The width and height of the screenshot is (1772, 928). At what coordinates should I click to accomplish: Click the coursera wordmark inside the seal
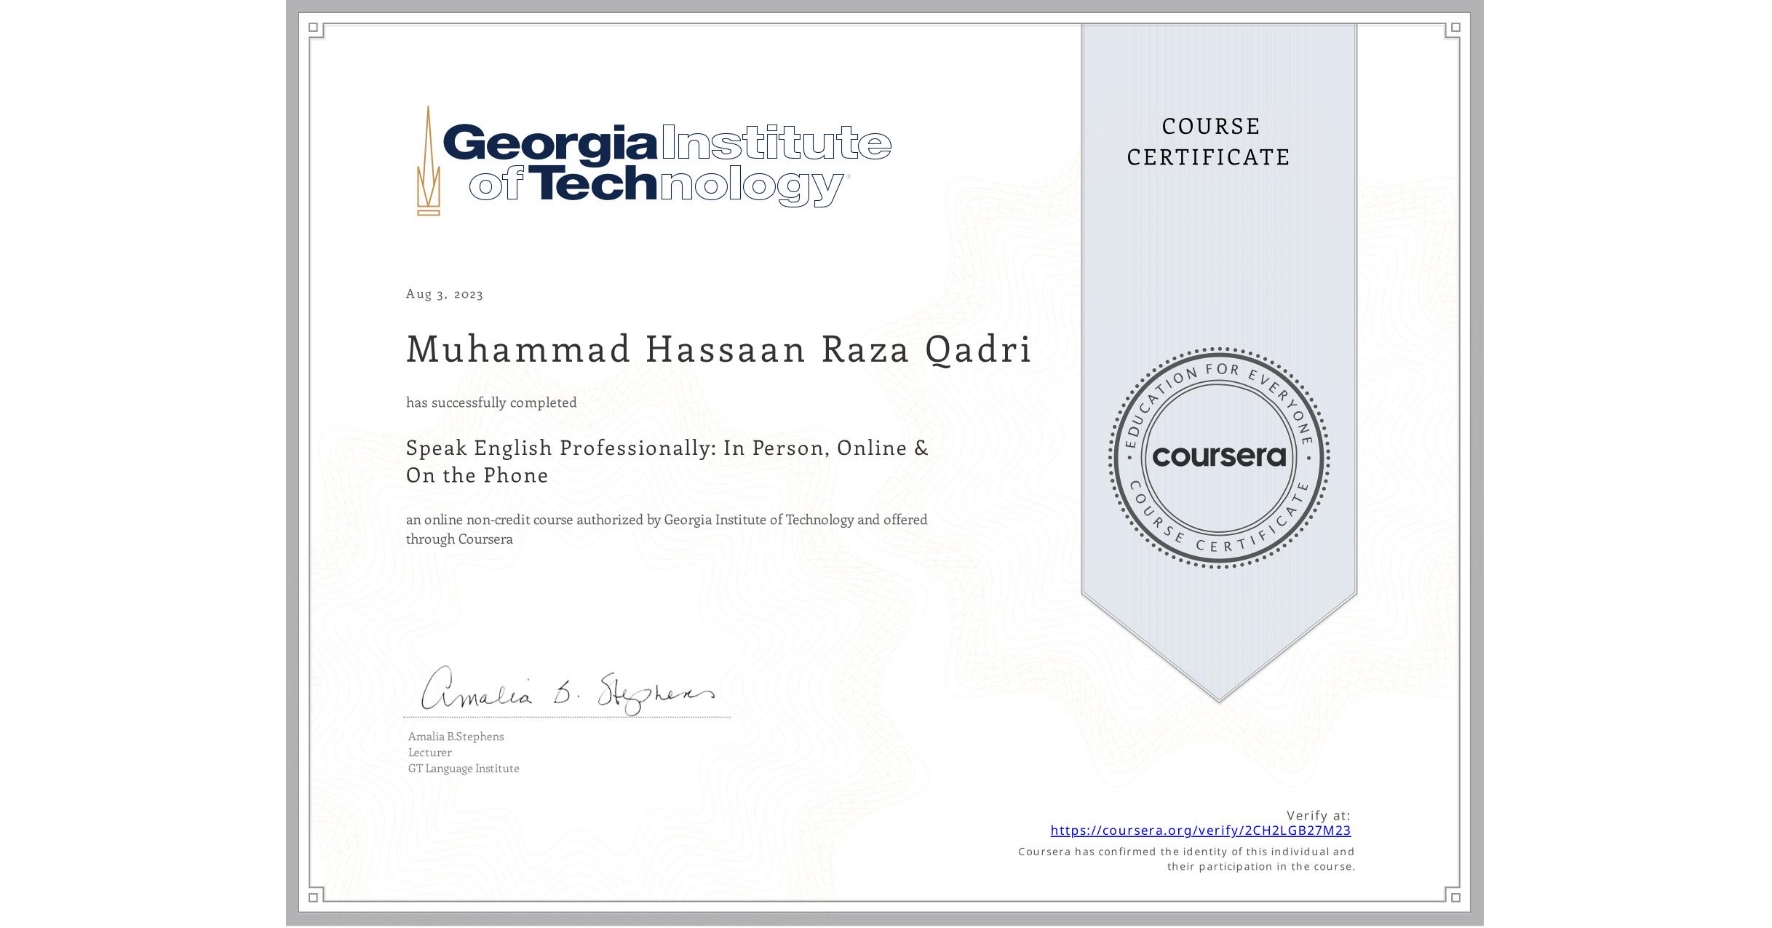point(1219,457)
